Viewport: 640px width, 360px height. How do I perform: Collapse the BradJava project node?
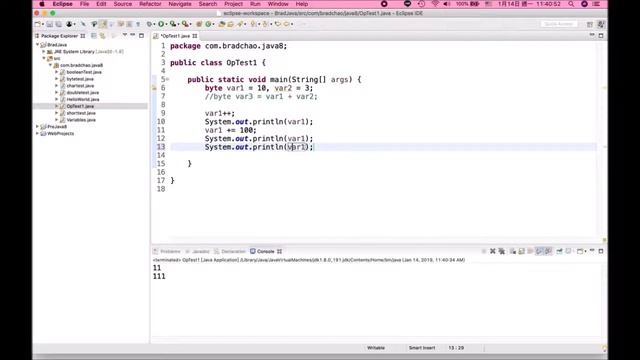pos(38,44)
